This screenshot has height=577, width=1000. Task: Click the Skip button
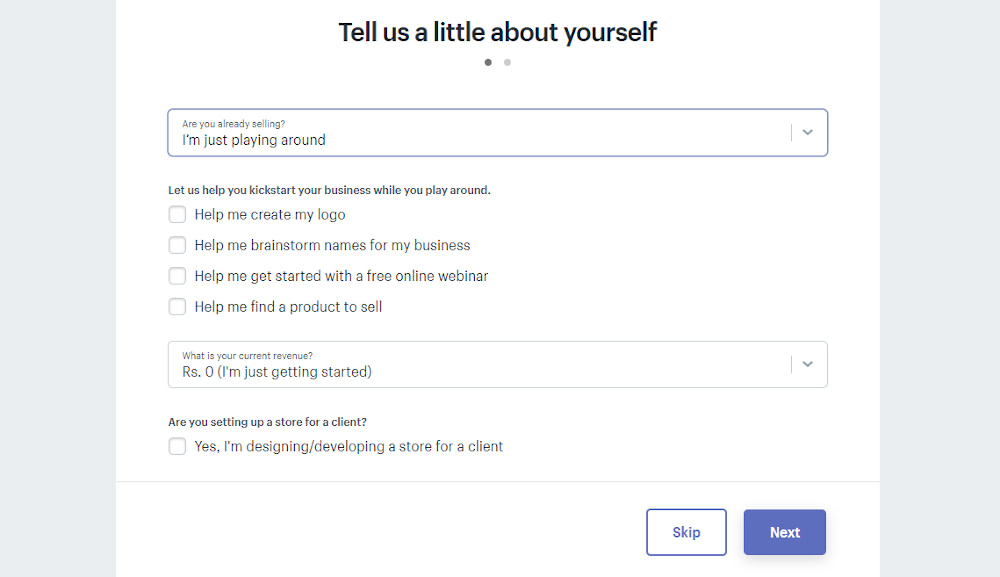686,532
